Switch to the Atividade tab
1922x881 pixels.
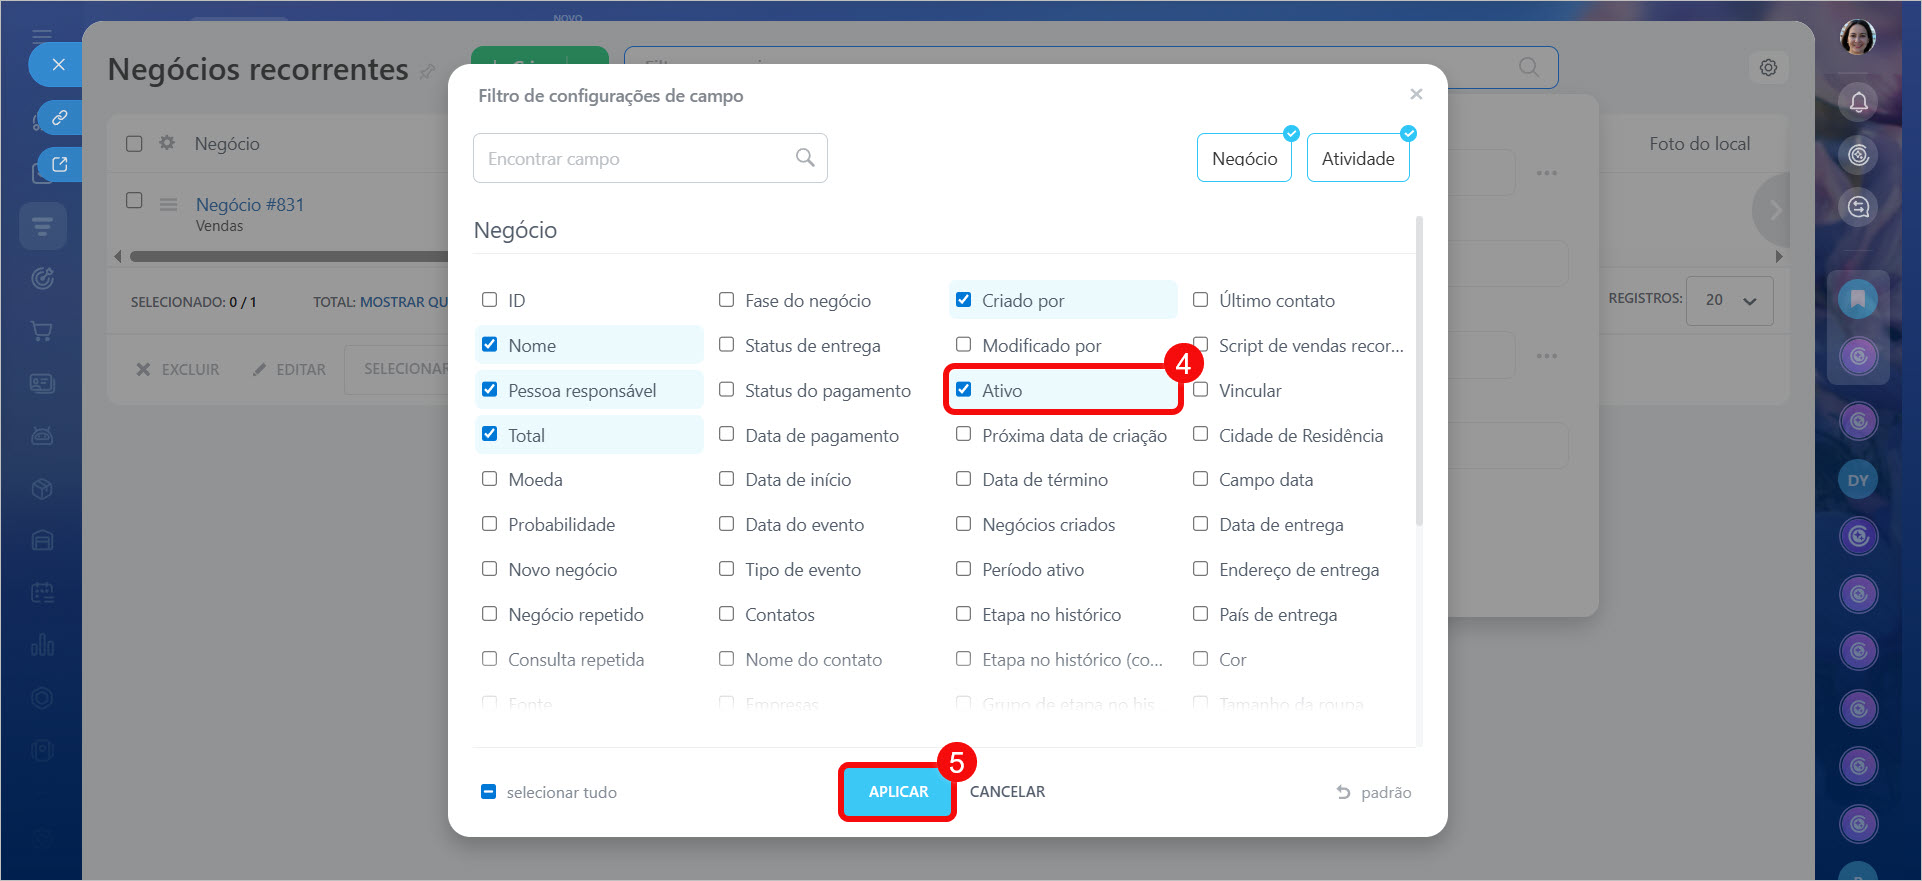click(1357, 158)
